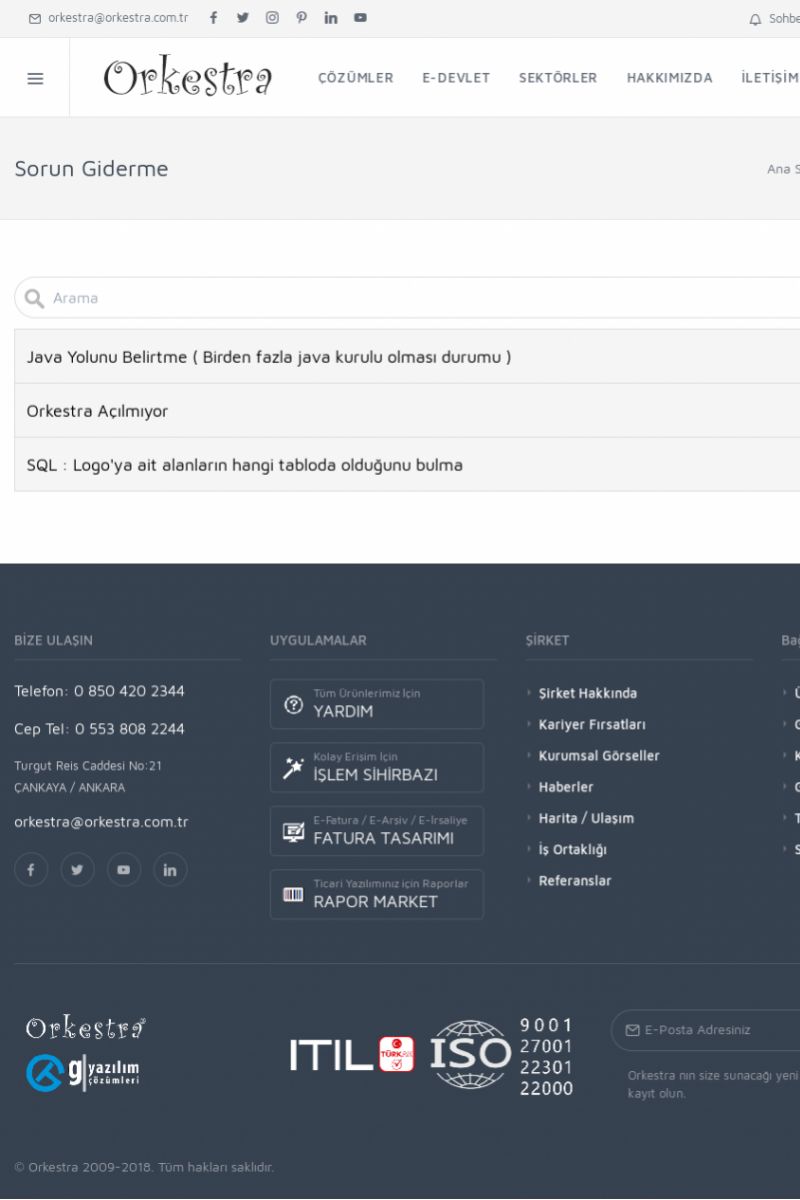800x1200 pixels.
Task: Open the Instagram icon in top bar
Action: pos(272,18)
